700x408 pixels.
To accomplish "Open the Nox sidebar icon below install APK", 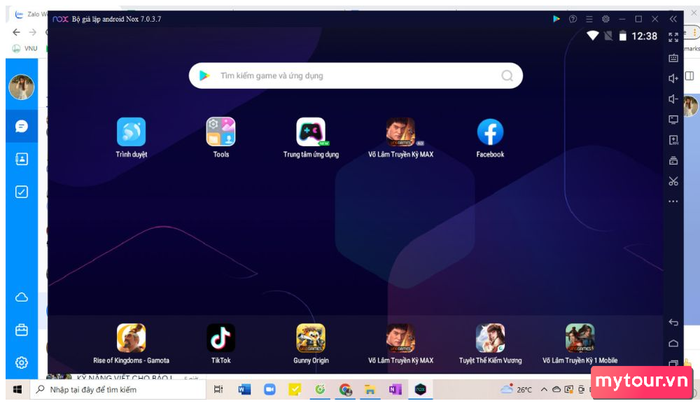I will click(x=673, y=161).
